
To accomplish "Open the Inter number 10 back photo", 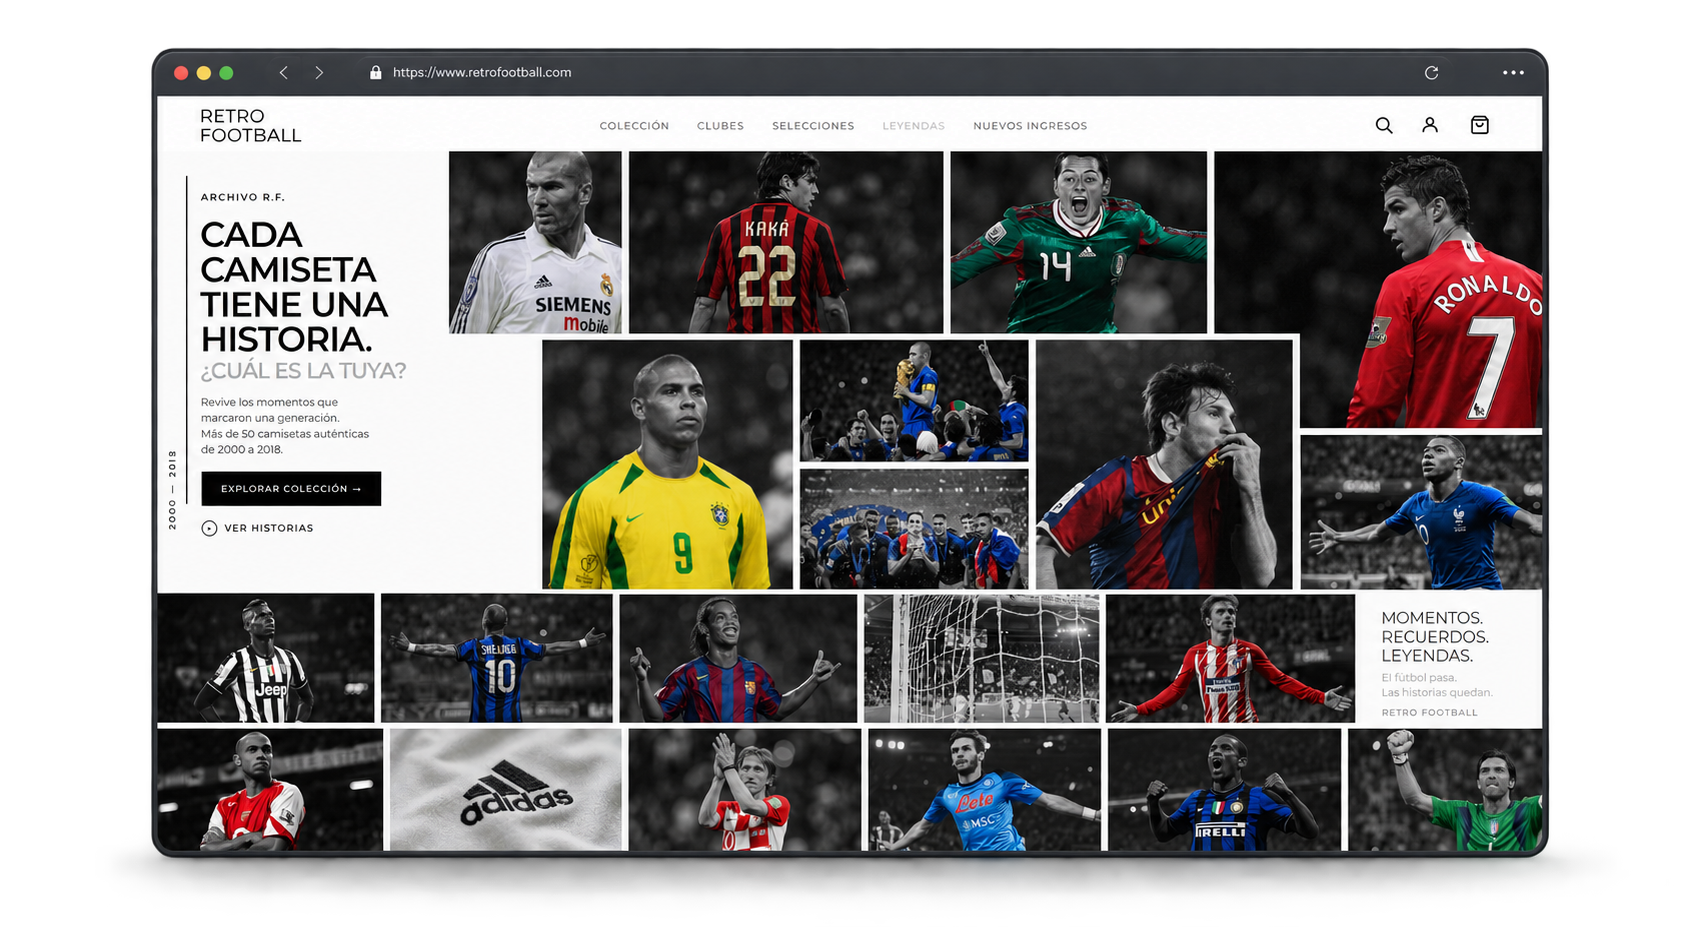I will coord(497,658).
